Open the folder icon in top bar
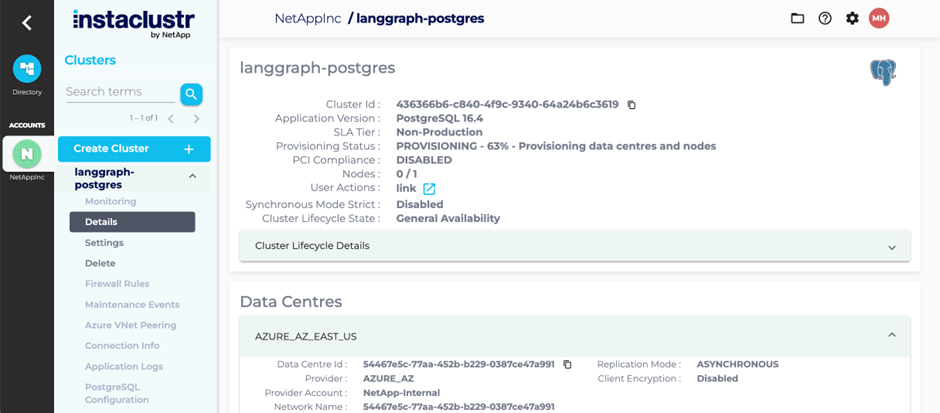Image resolution: width=940 pixels, height=413 pixels. tap(797, 19)
